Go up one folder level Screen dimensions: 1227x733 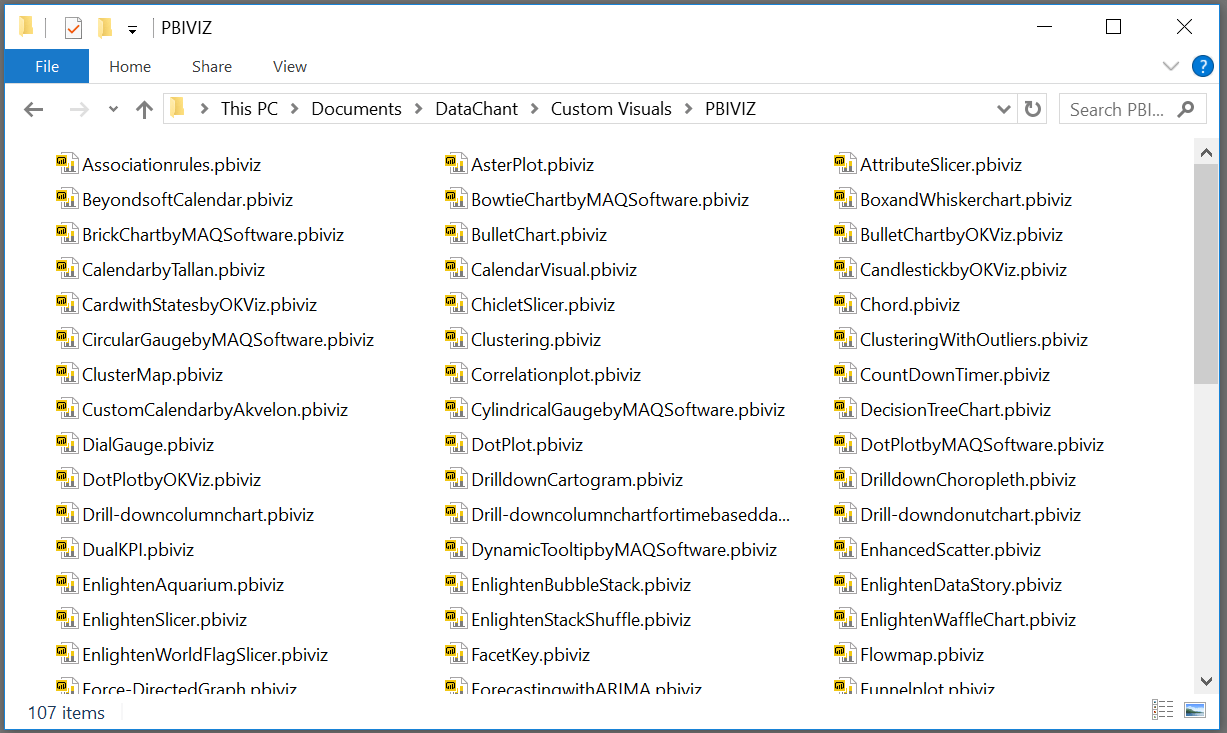(x=144, y=109)
